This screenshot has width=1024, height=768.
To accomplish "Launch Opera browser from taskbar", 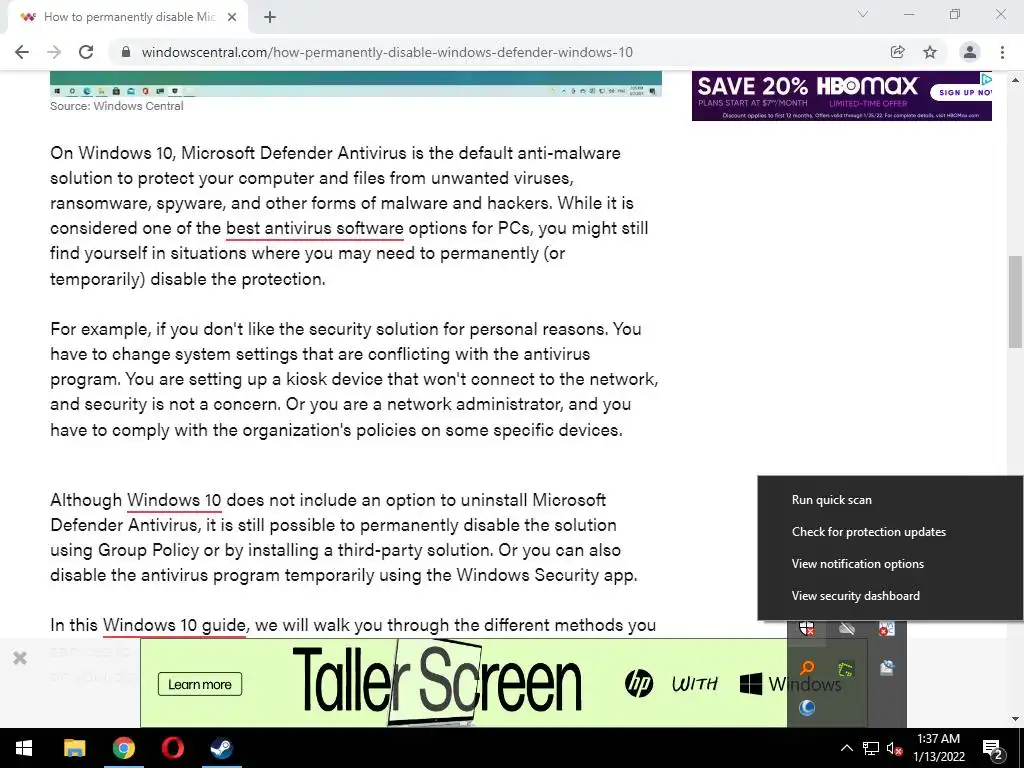I will click(172, 748).
